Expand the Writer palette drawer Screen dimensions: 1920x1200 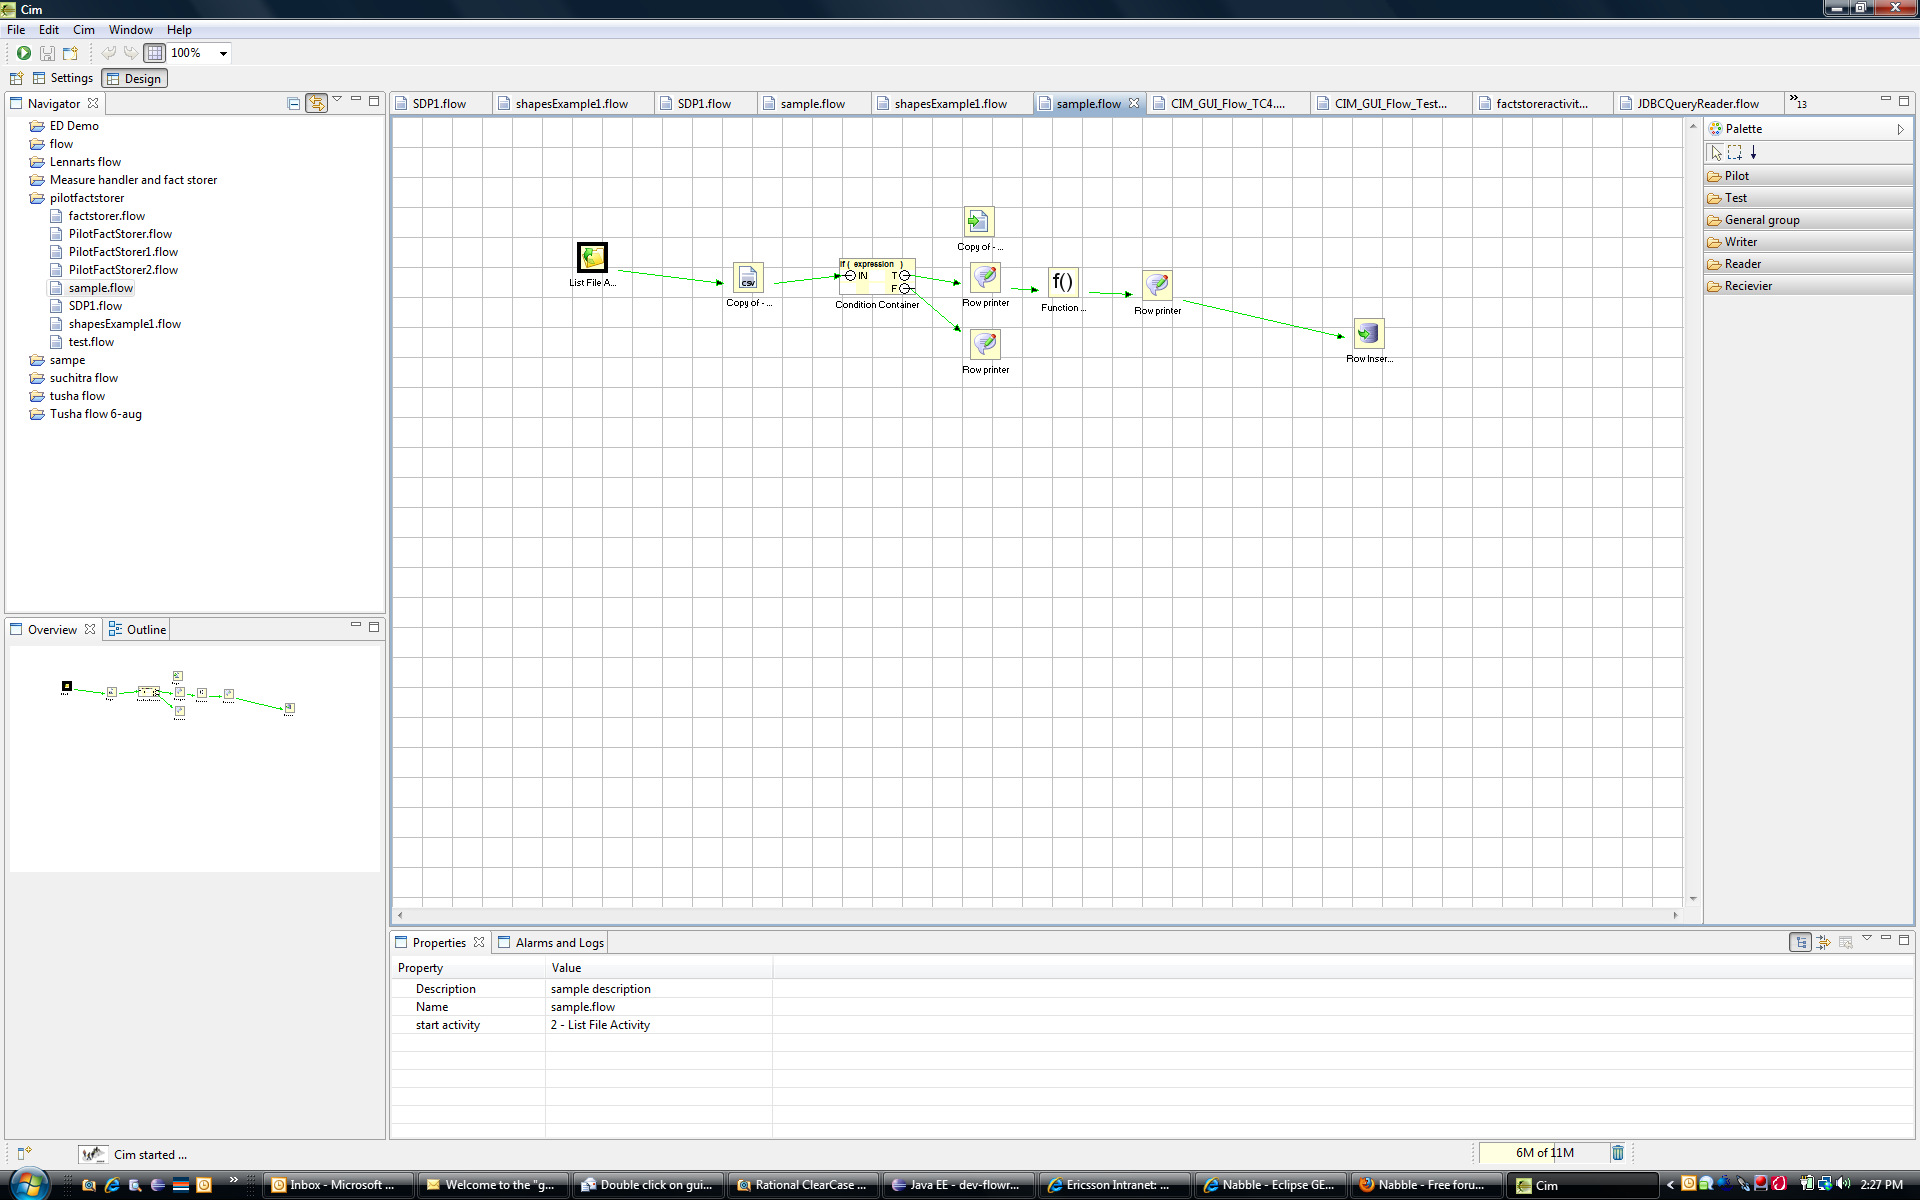pyautogui.click(x=1808, y=242)
